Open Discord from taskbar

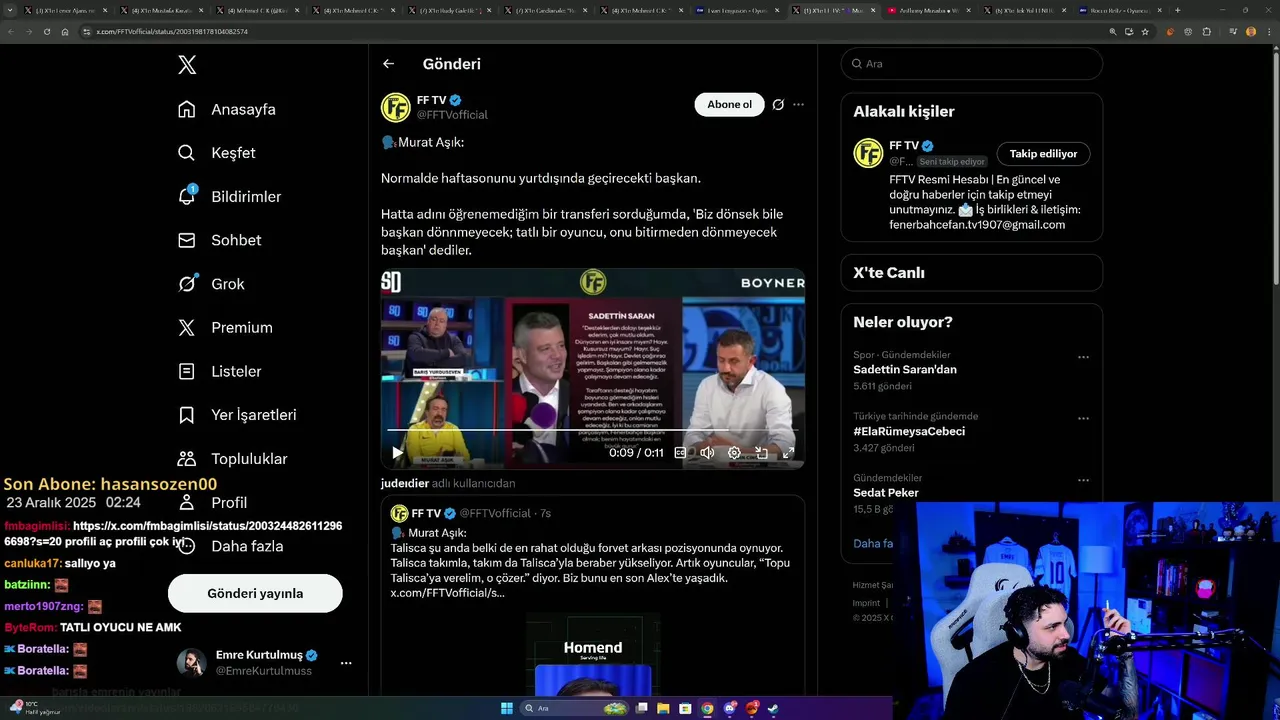730,708
